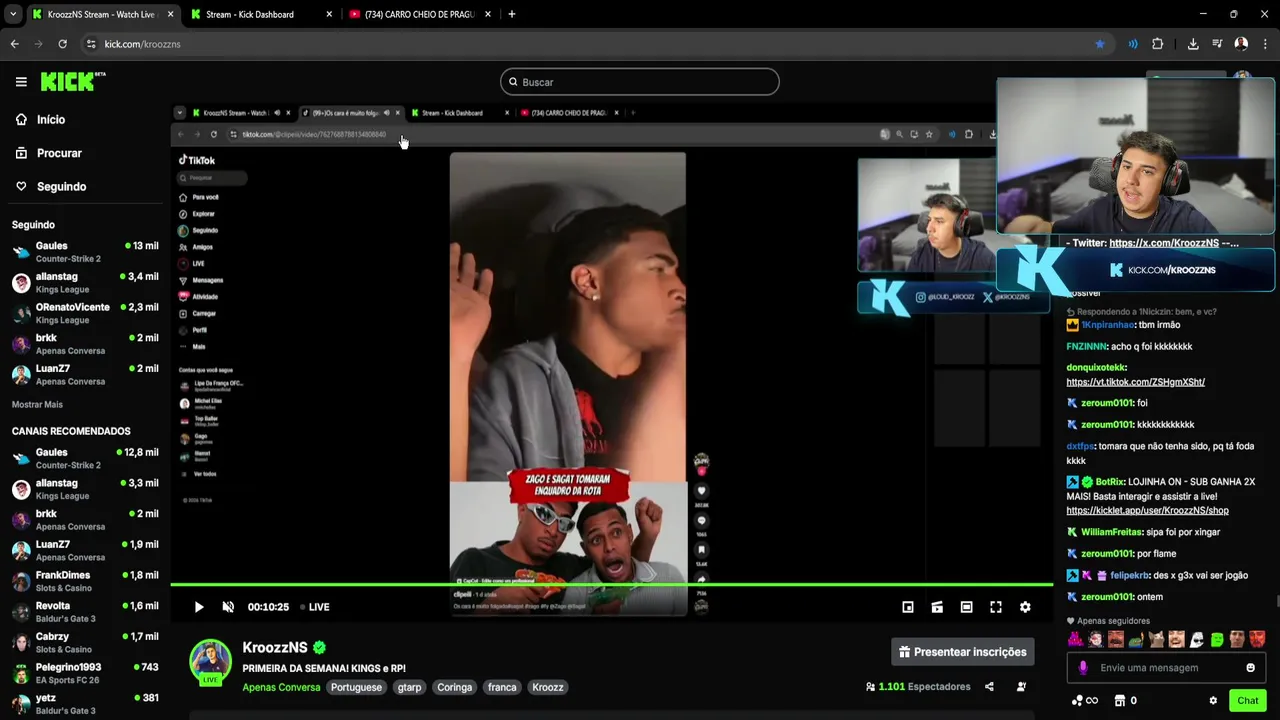Toggle mini player mode
This screenshot has width=1280, height=720.
point(908,607)
